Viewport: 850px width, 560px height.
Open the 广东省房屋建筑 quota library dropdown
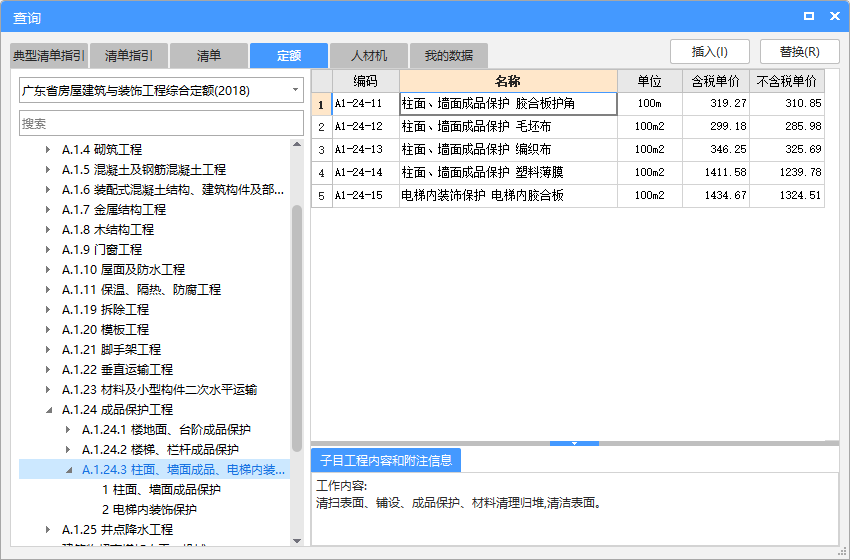162,91
